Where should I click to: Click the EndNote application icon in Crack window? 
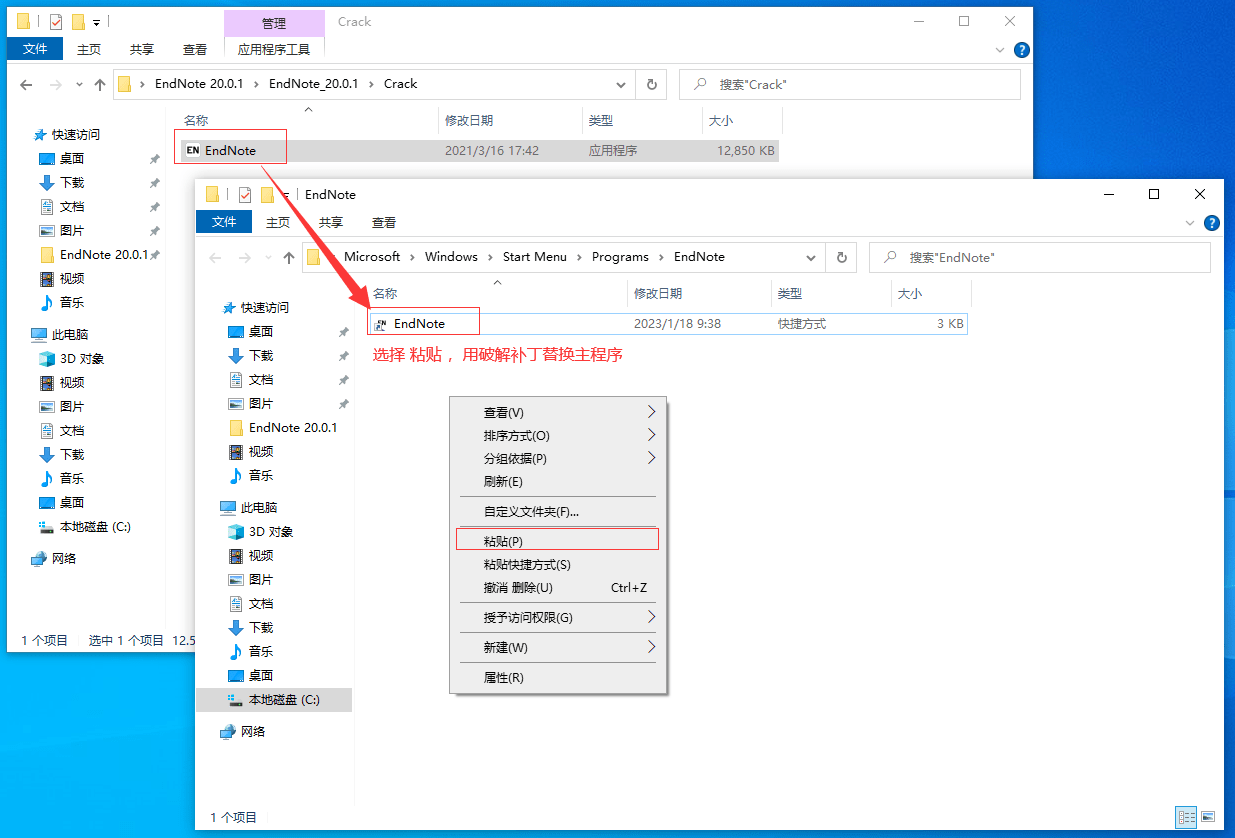tap(193, 151)
